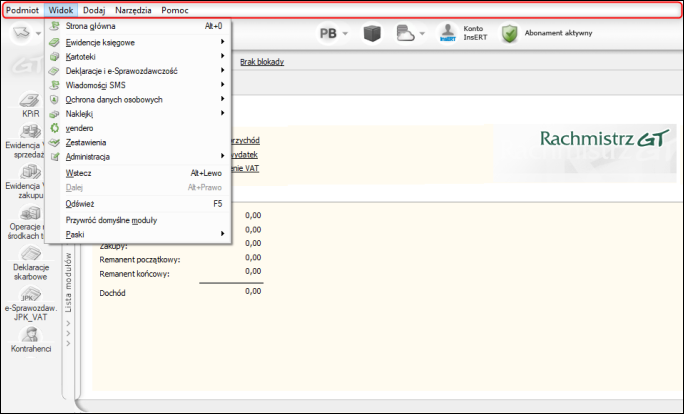This screenshot has height=414, width=684.
Task: Expand Deklaracje i e-Sprawozdawczość submenu arrow
Action: click(x=222, y=70)
